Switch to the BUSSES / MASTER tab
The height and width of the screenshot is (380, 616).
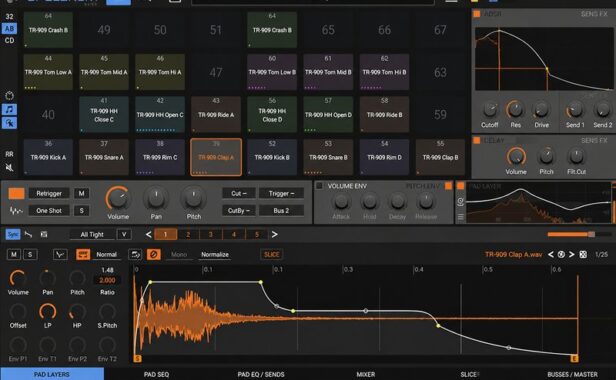coord(572,374)
